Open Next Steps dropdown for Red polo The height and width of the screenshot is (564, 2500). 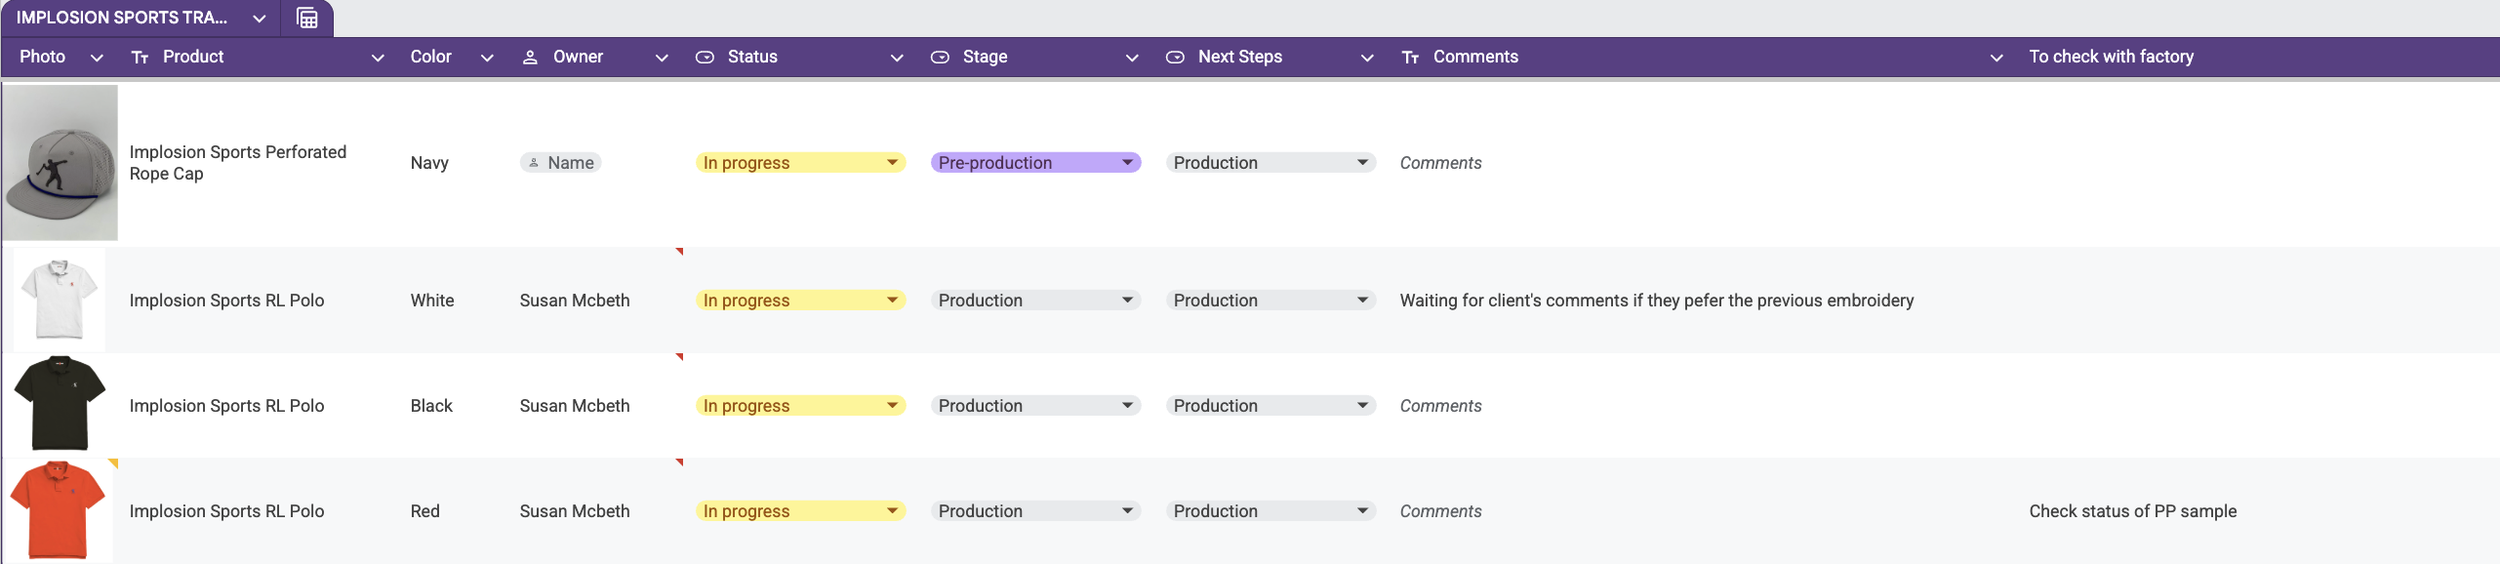tap(1270, 511)
